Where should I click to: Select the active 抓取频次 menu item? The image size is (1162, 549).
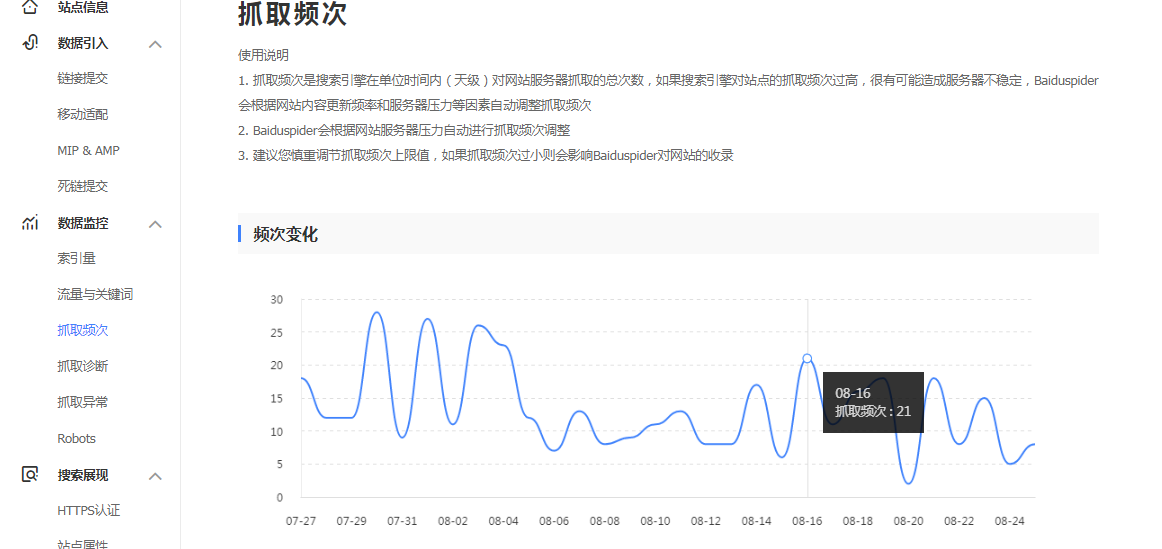click(x=82, y=330)
